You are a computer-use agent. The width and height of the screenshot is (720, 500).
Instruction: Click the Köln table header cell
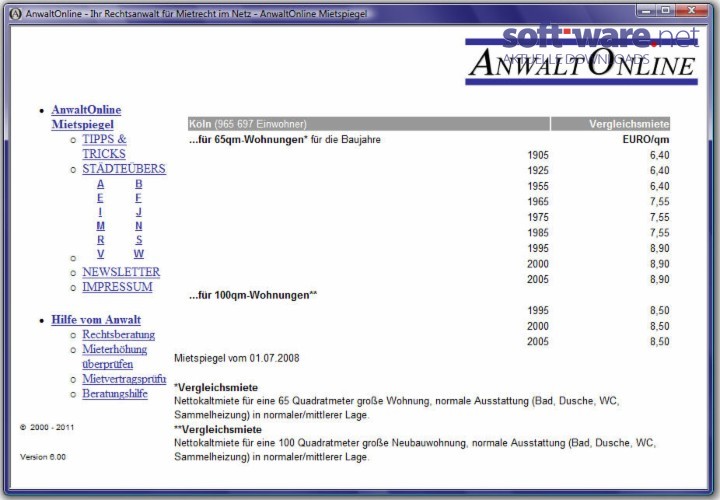pyautogui.click(x=369, y=124)
